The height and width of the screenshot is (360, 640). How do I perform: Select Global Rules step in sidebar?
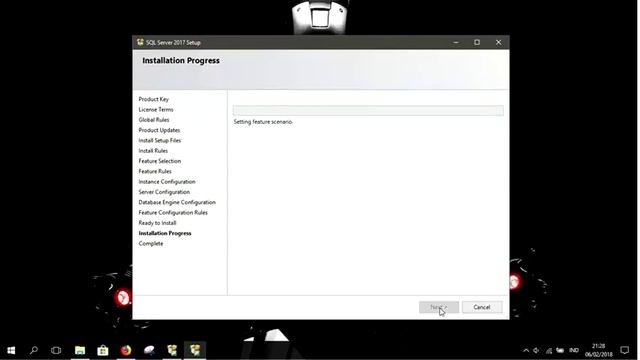tap(154, 120)
